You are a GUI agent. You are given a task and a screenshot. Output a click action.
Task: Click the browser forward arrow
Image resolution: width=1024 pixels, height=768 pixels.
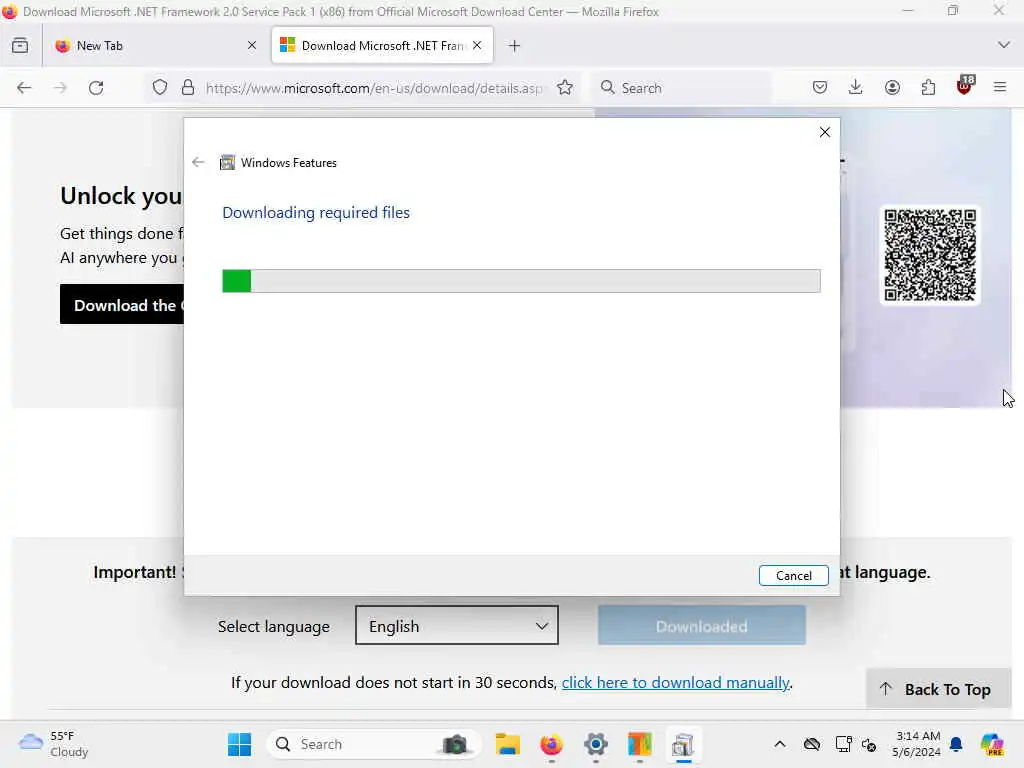point(60,88)
